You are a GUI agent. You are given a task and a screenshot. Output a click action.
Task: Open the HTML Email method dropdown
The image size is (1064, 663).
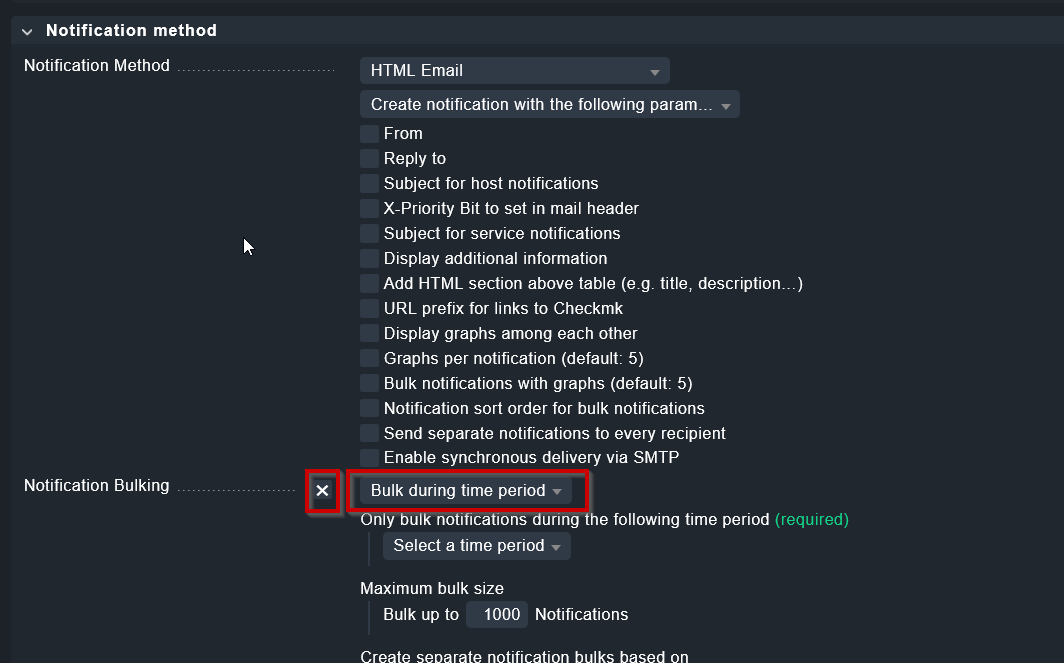click(x=514, y=71)
